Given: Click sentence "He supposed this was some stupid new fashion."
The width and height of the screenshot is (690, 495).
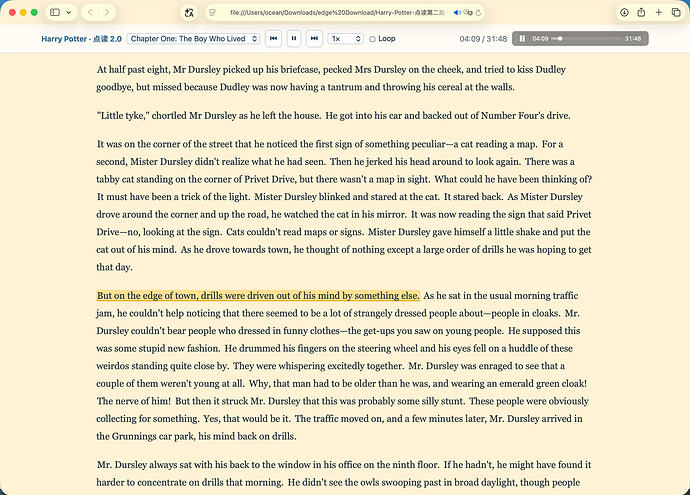Looking at the screenshot, I should tap(338, 340).
